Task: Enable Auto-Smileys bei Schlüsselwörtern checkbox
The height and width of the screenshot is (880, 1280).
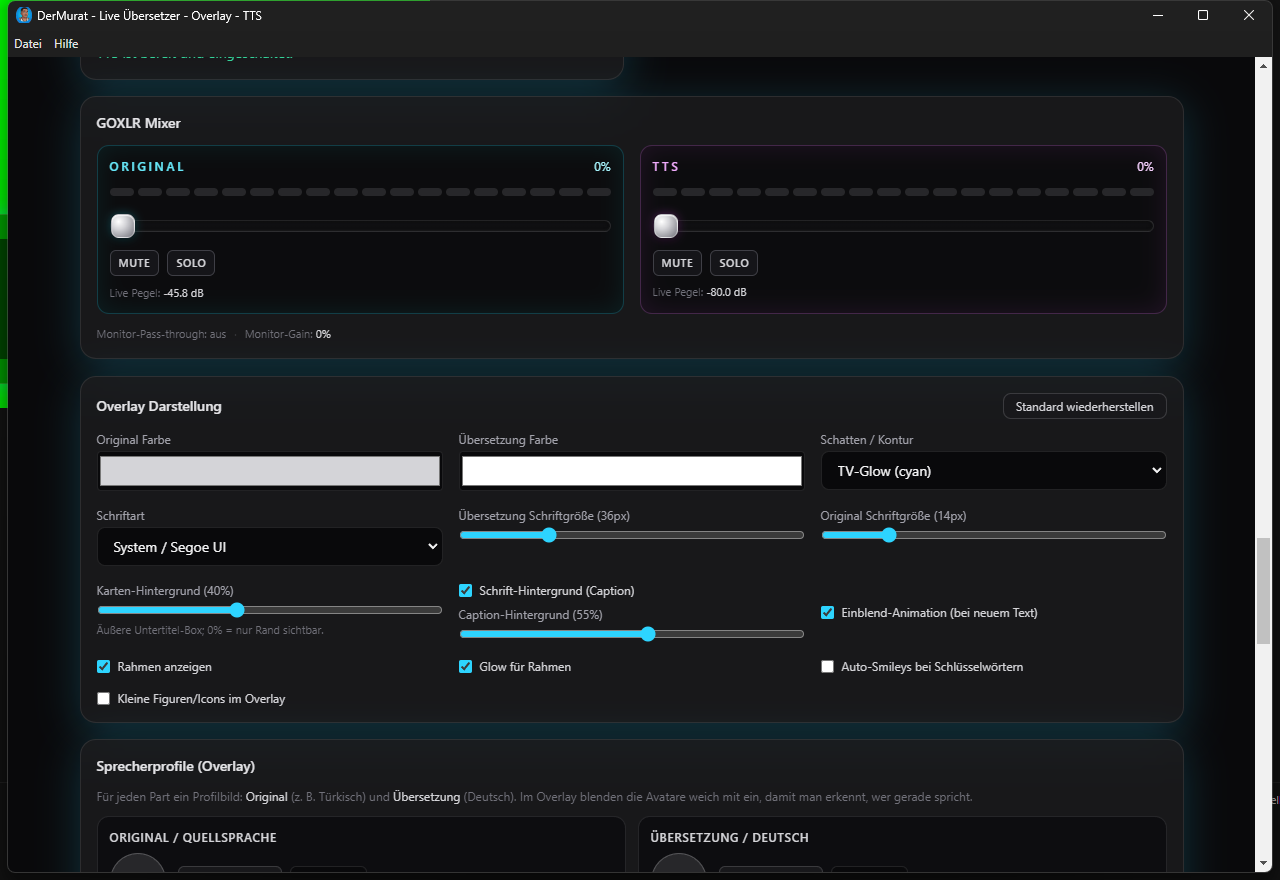Action: pyautogui.click(x=827, y=667)
